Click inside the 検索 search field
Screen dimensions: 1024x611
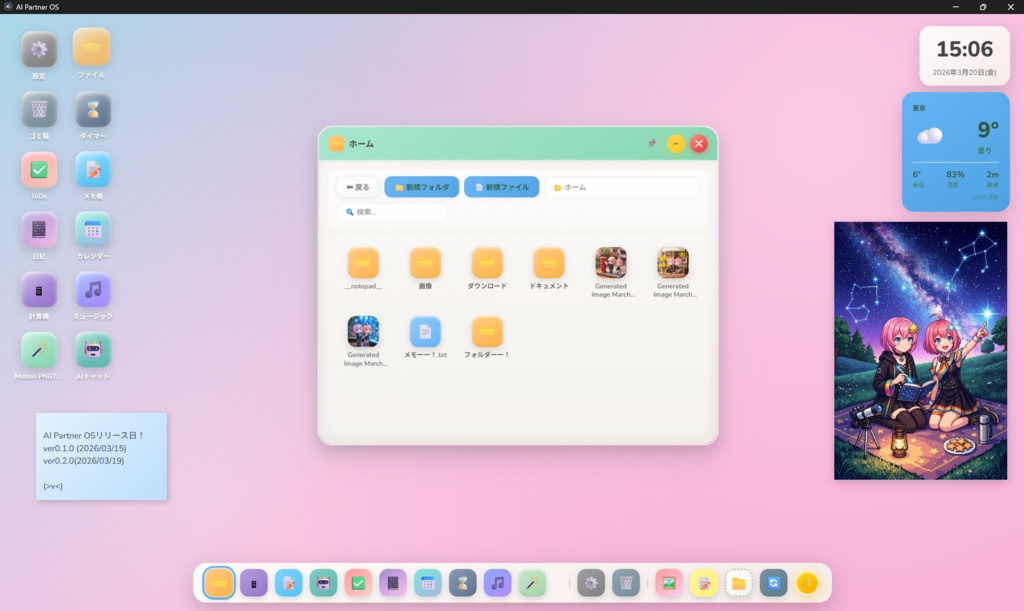click(390, 212)
